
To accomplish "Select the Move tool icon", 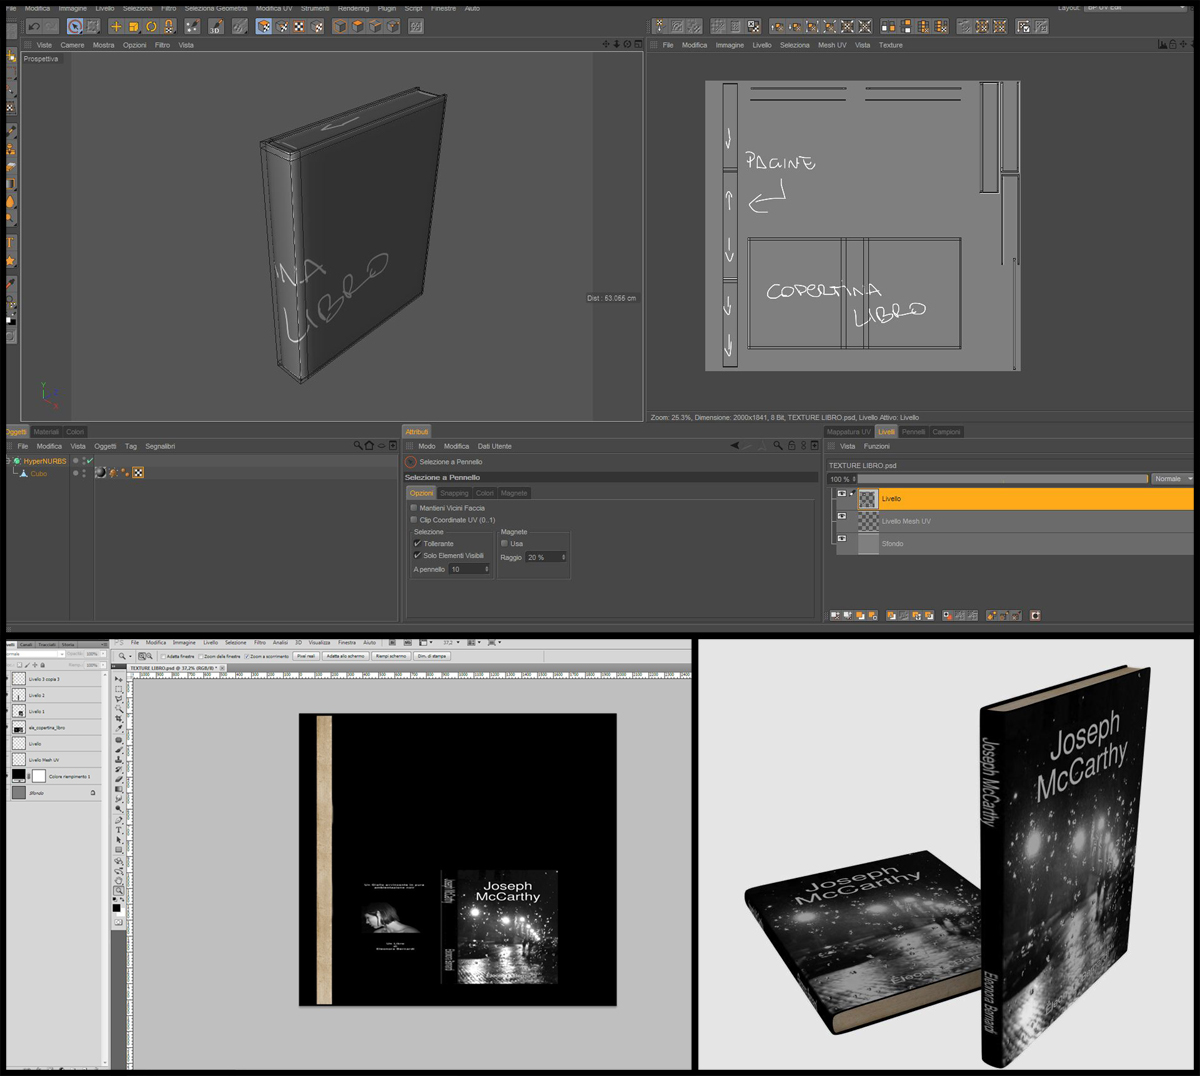I will tap(116, 27).
